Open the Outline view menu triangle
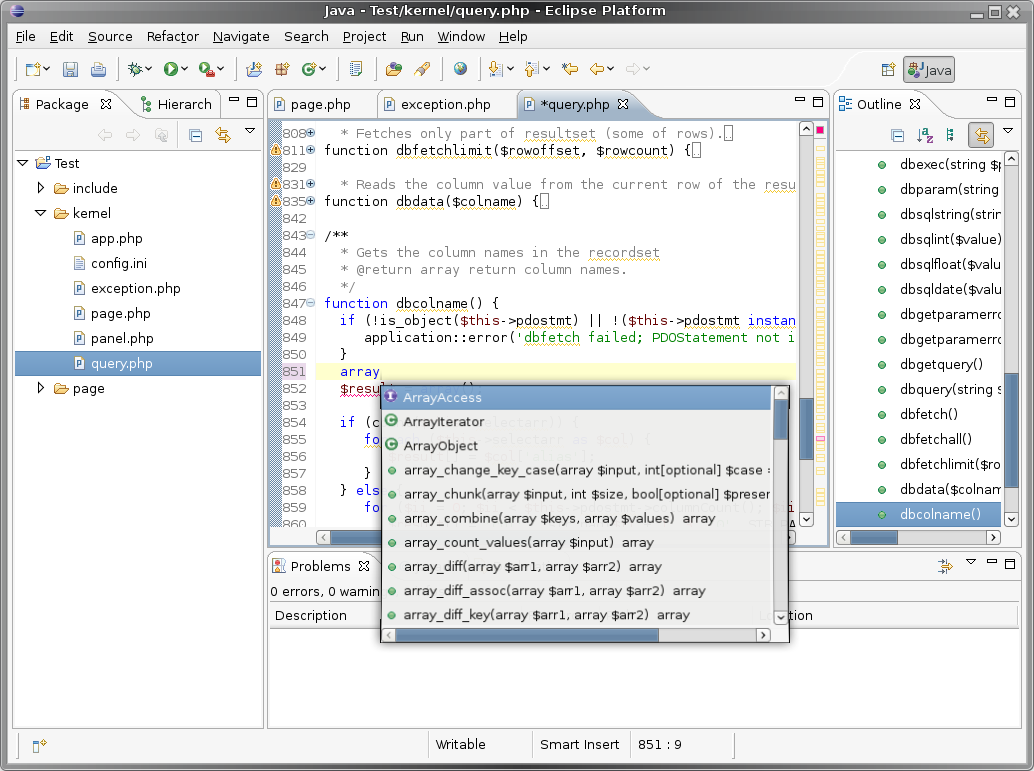 1008,131
